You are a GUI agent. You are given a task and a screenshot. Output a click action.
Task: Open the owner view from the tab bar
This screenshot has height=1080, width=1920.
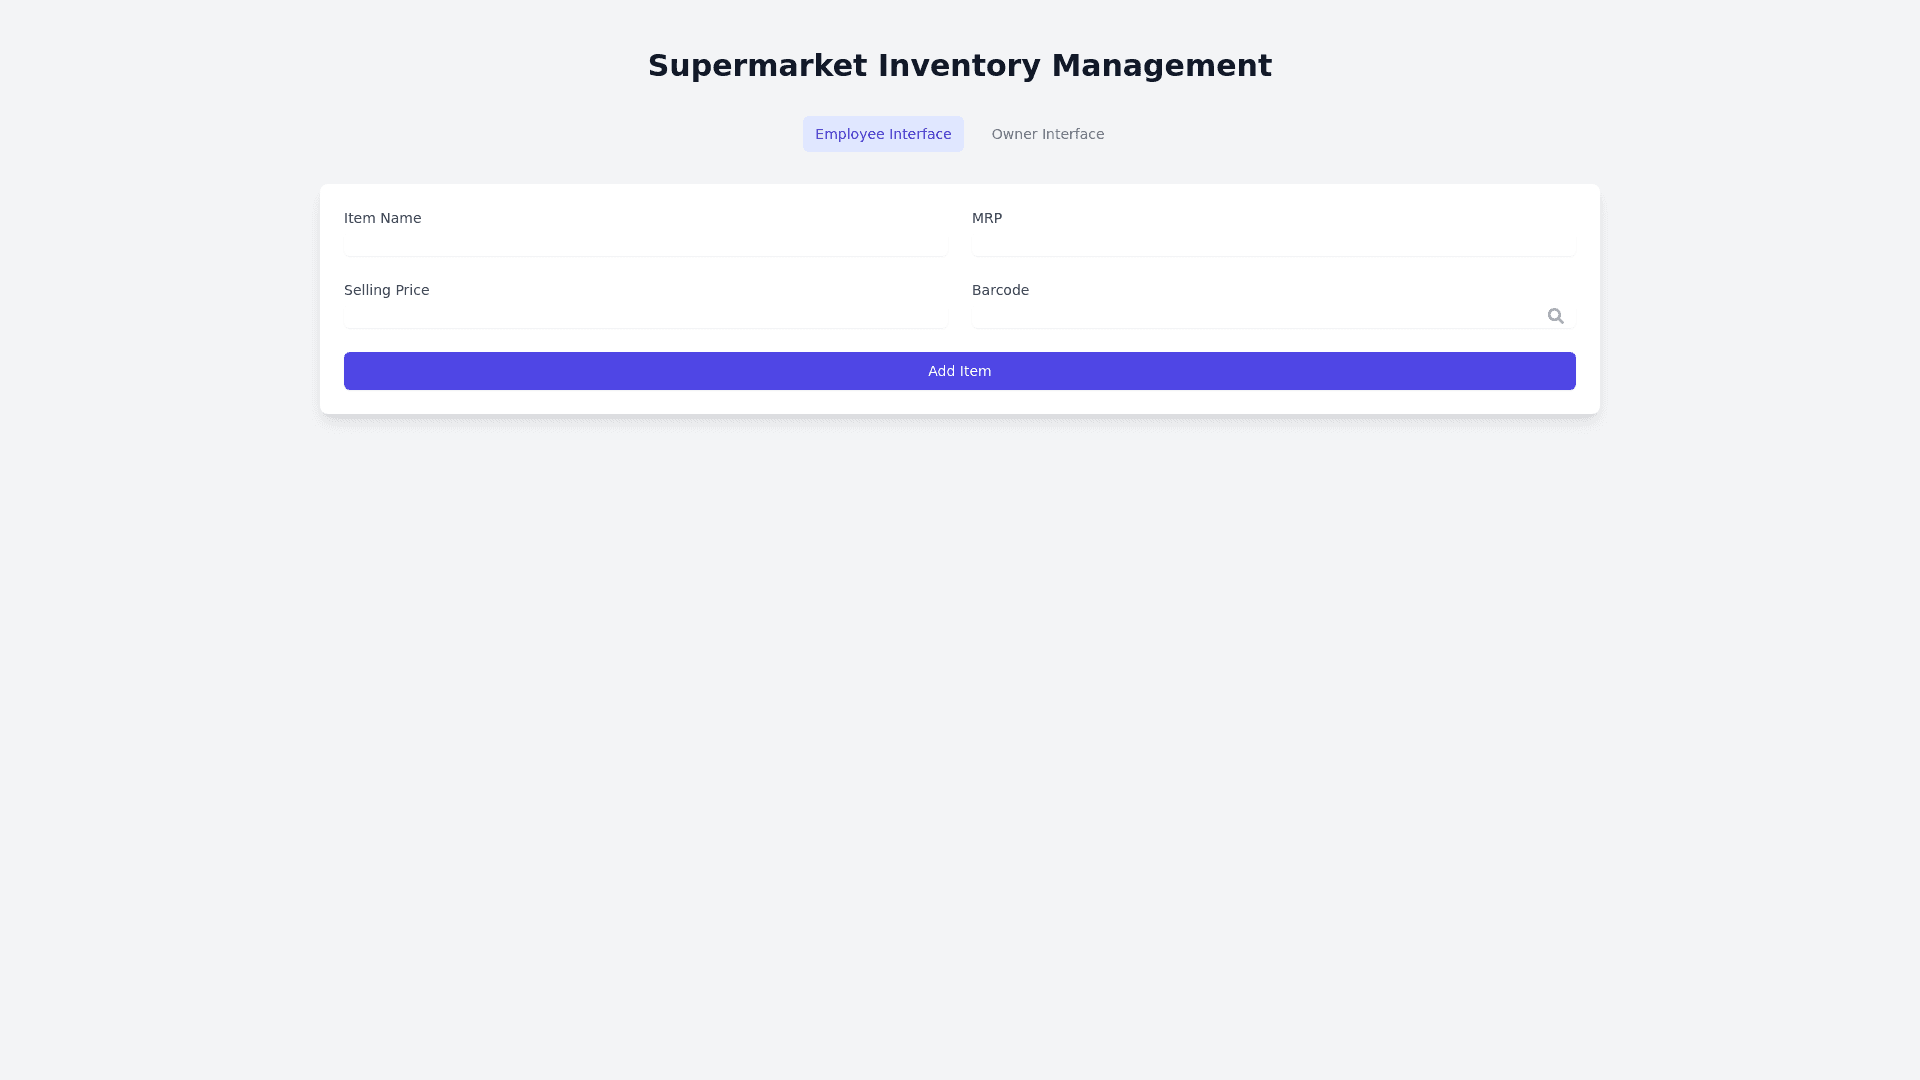click(1047, 134)
